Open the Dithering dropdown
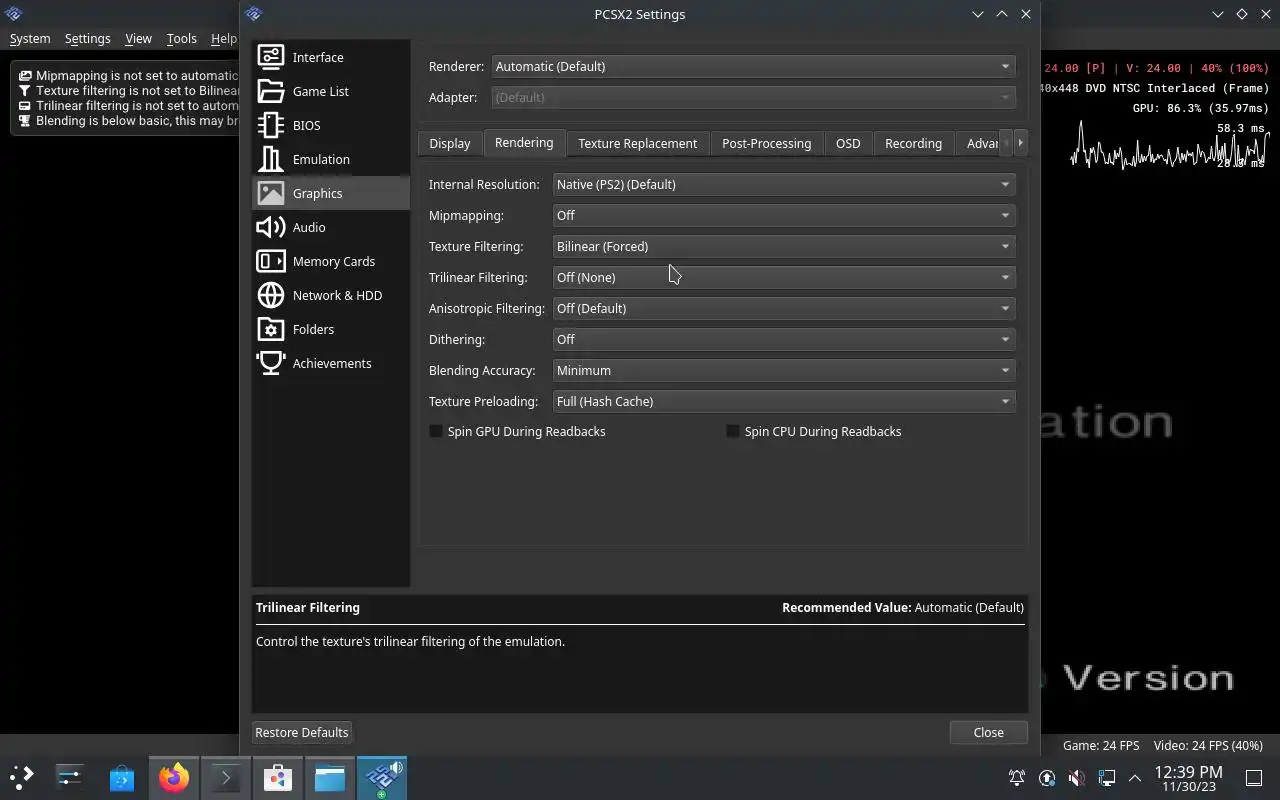Screen dimensions: 1280x800 pos(784,339)
